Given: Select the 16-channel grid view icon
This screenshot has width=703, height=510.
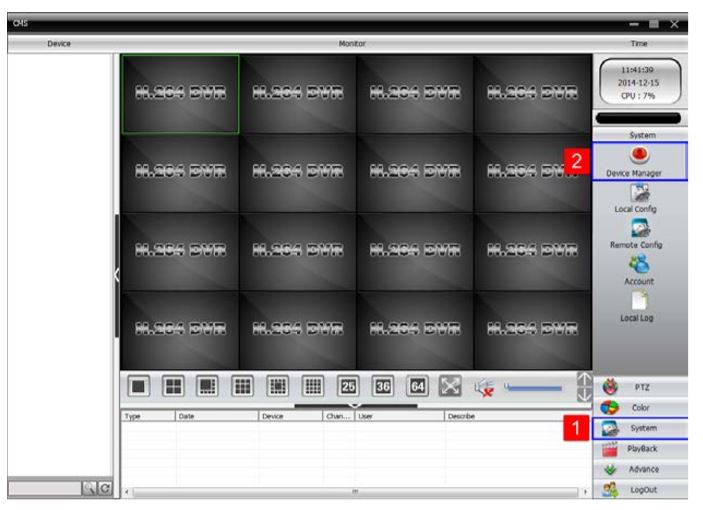Looking at the screenshot, I should coord(313,386).
